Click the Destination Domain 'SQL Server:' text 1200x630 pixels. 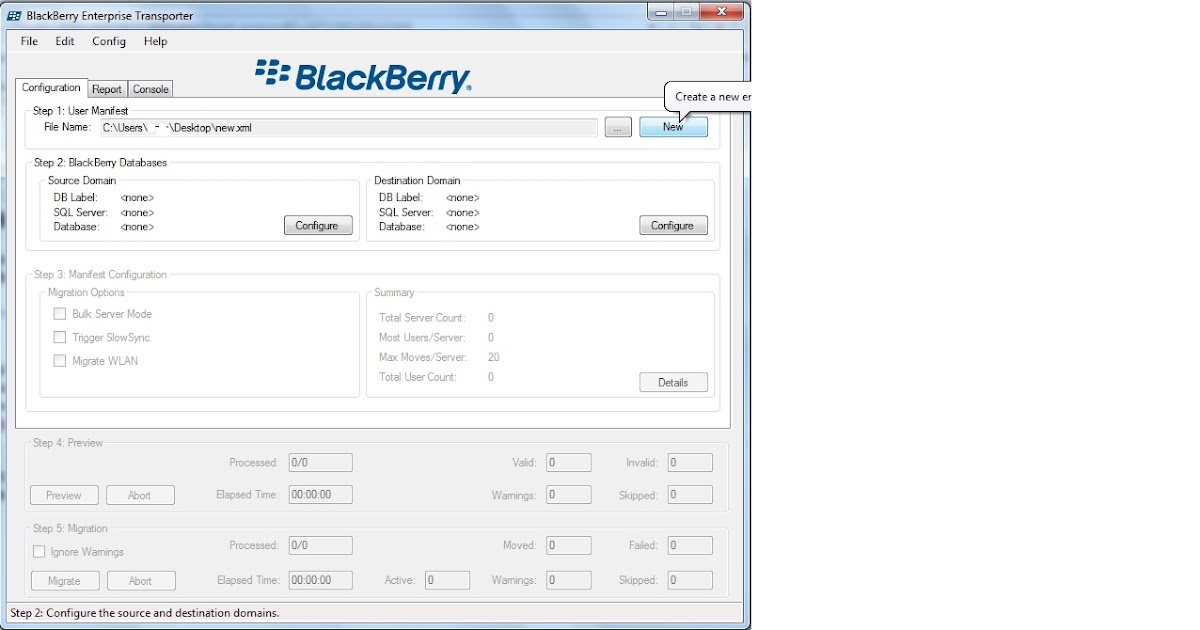[406, 212]
